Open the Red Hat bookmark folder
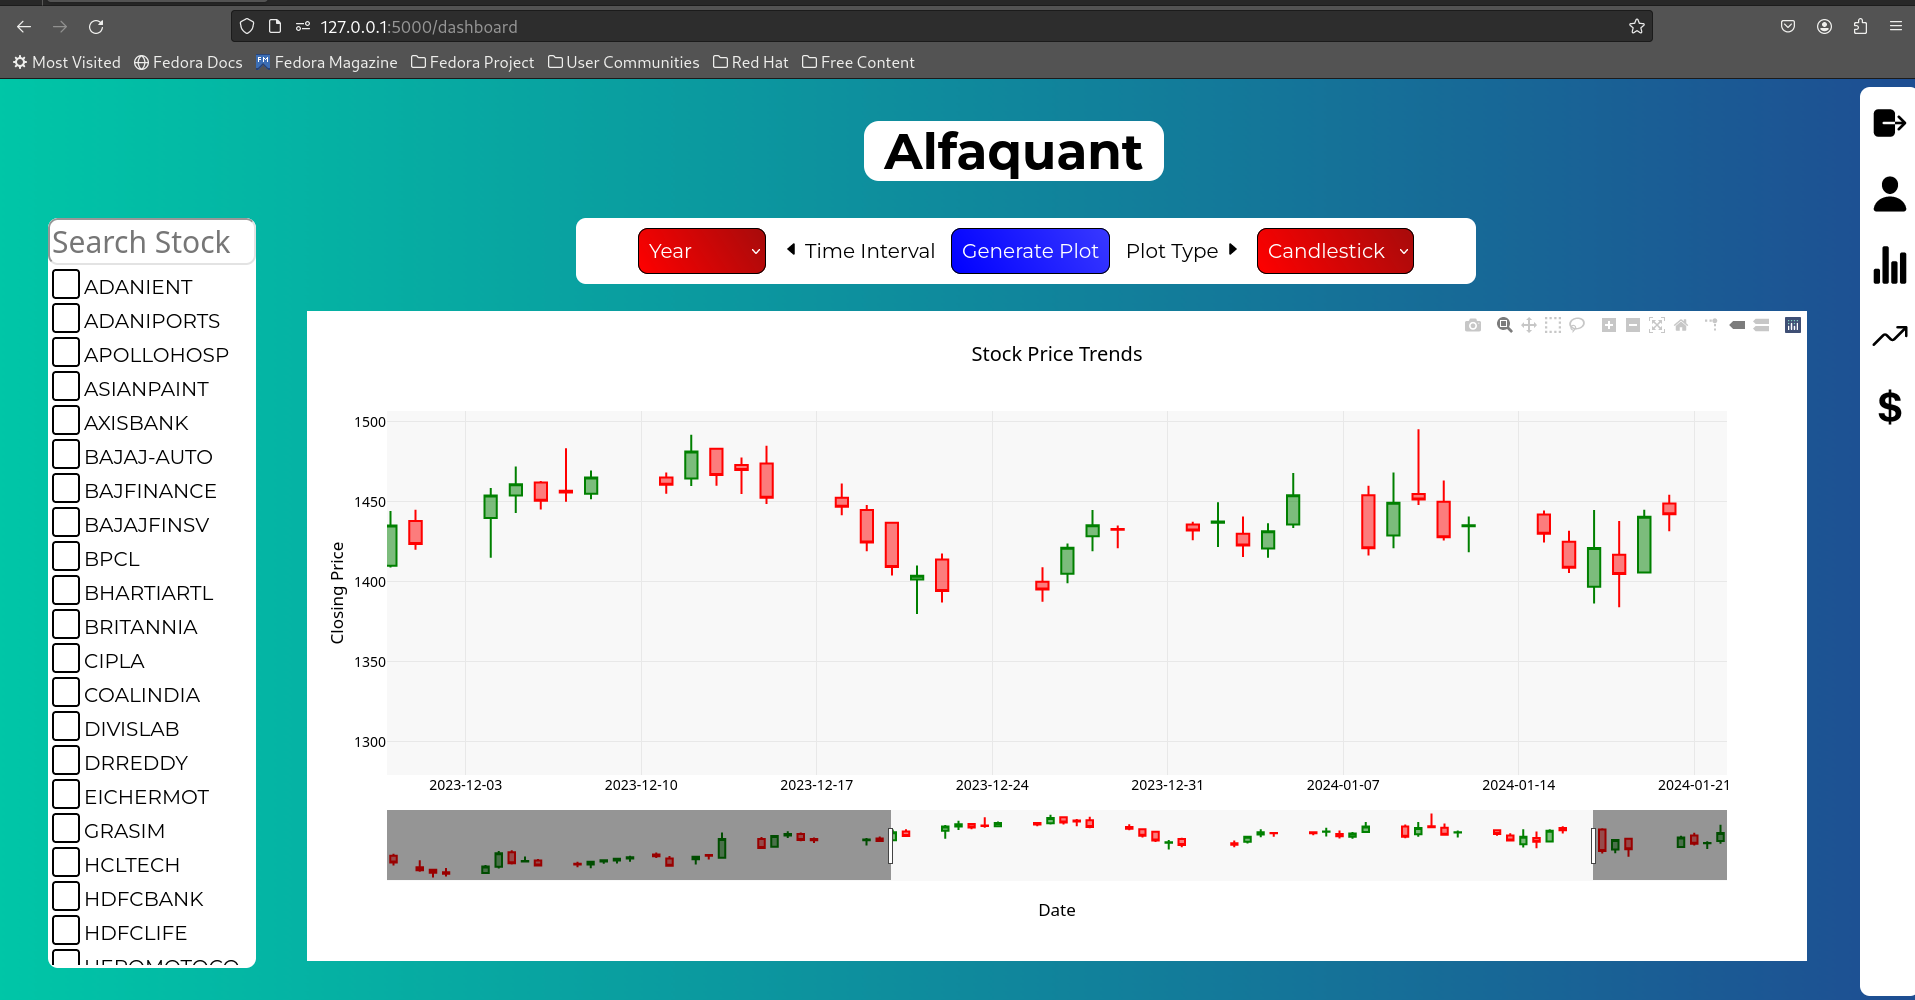 coord(750,62)
